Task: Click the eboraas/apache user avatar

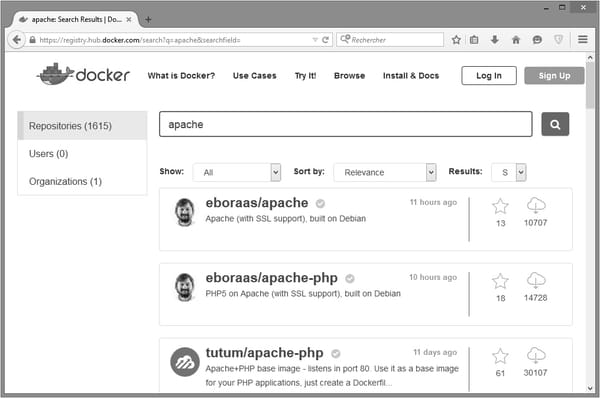Action: pyautogui.click(x=185, y=212)
